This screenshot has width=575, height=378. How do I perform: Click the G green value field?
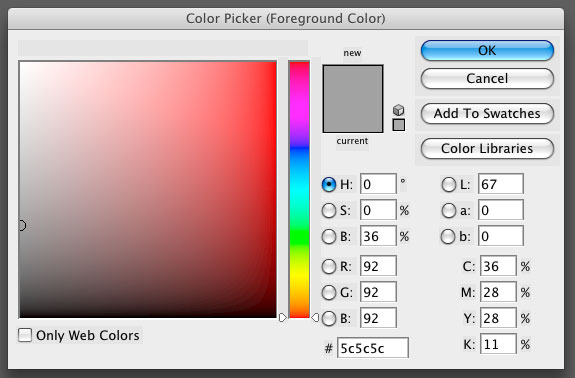pyautogui.click(x=378, y=292)
